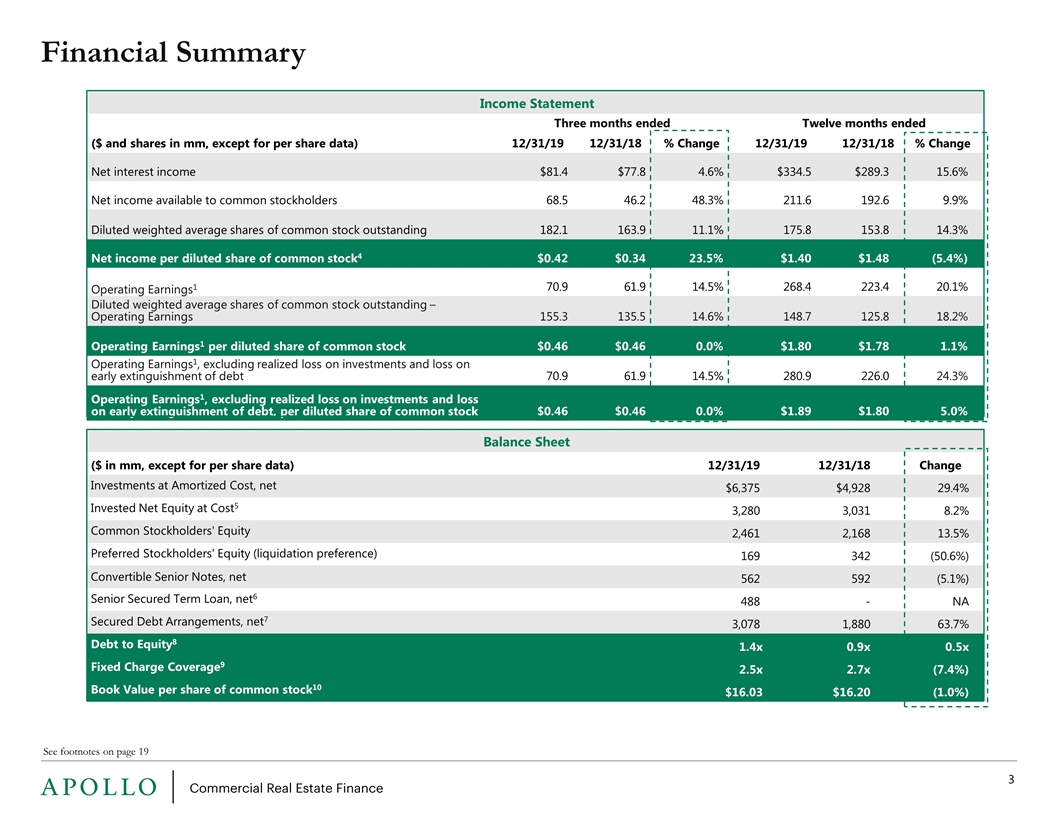
Task: Select the $16.20 prior book value
Action: click(x=851, y=692)
